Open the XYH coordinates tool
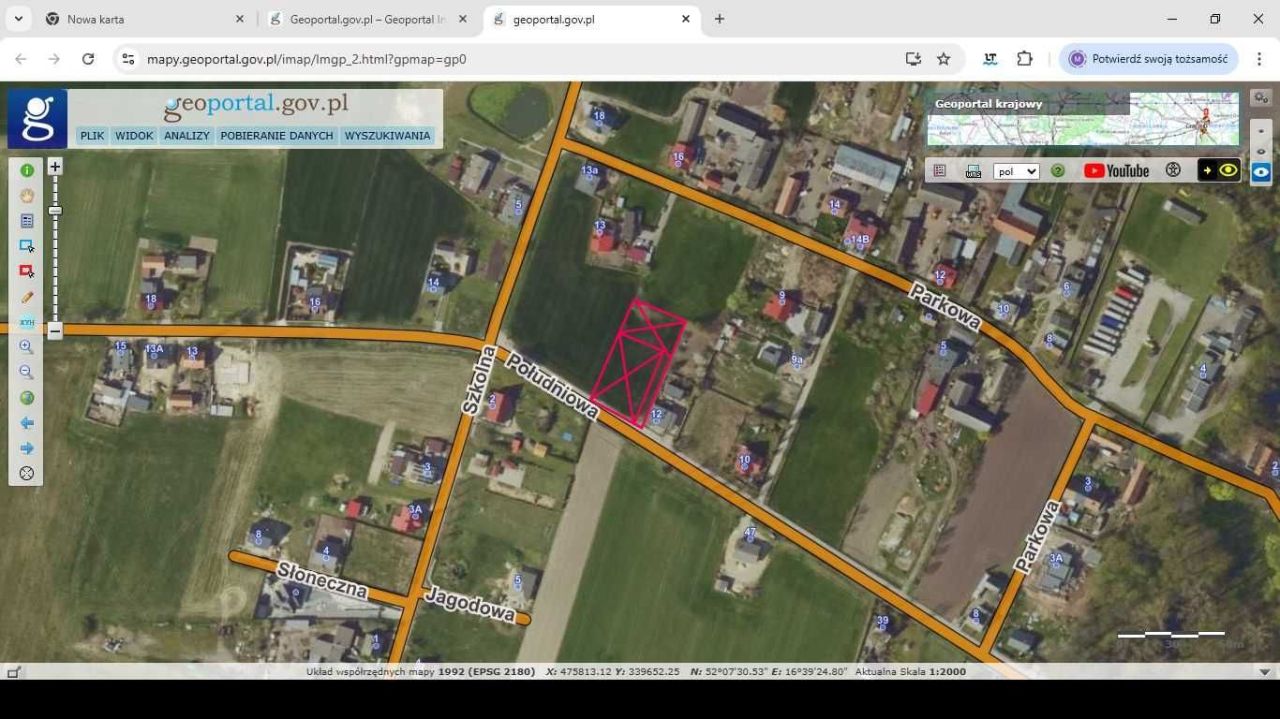The height and width of the screenshot is (719, 1280). 27,322
